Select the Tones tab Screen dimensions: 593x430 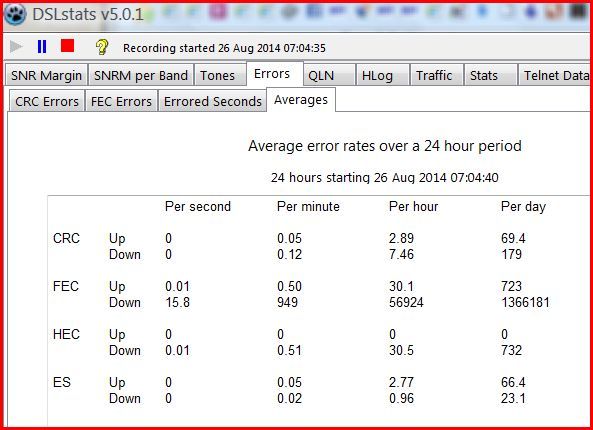[x=217, y=75]
